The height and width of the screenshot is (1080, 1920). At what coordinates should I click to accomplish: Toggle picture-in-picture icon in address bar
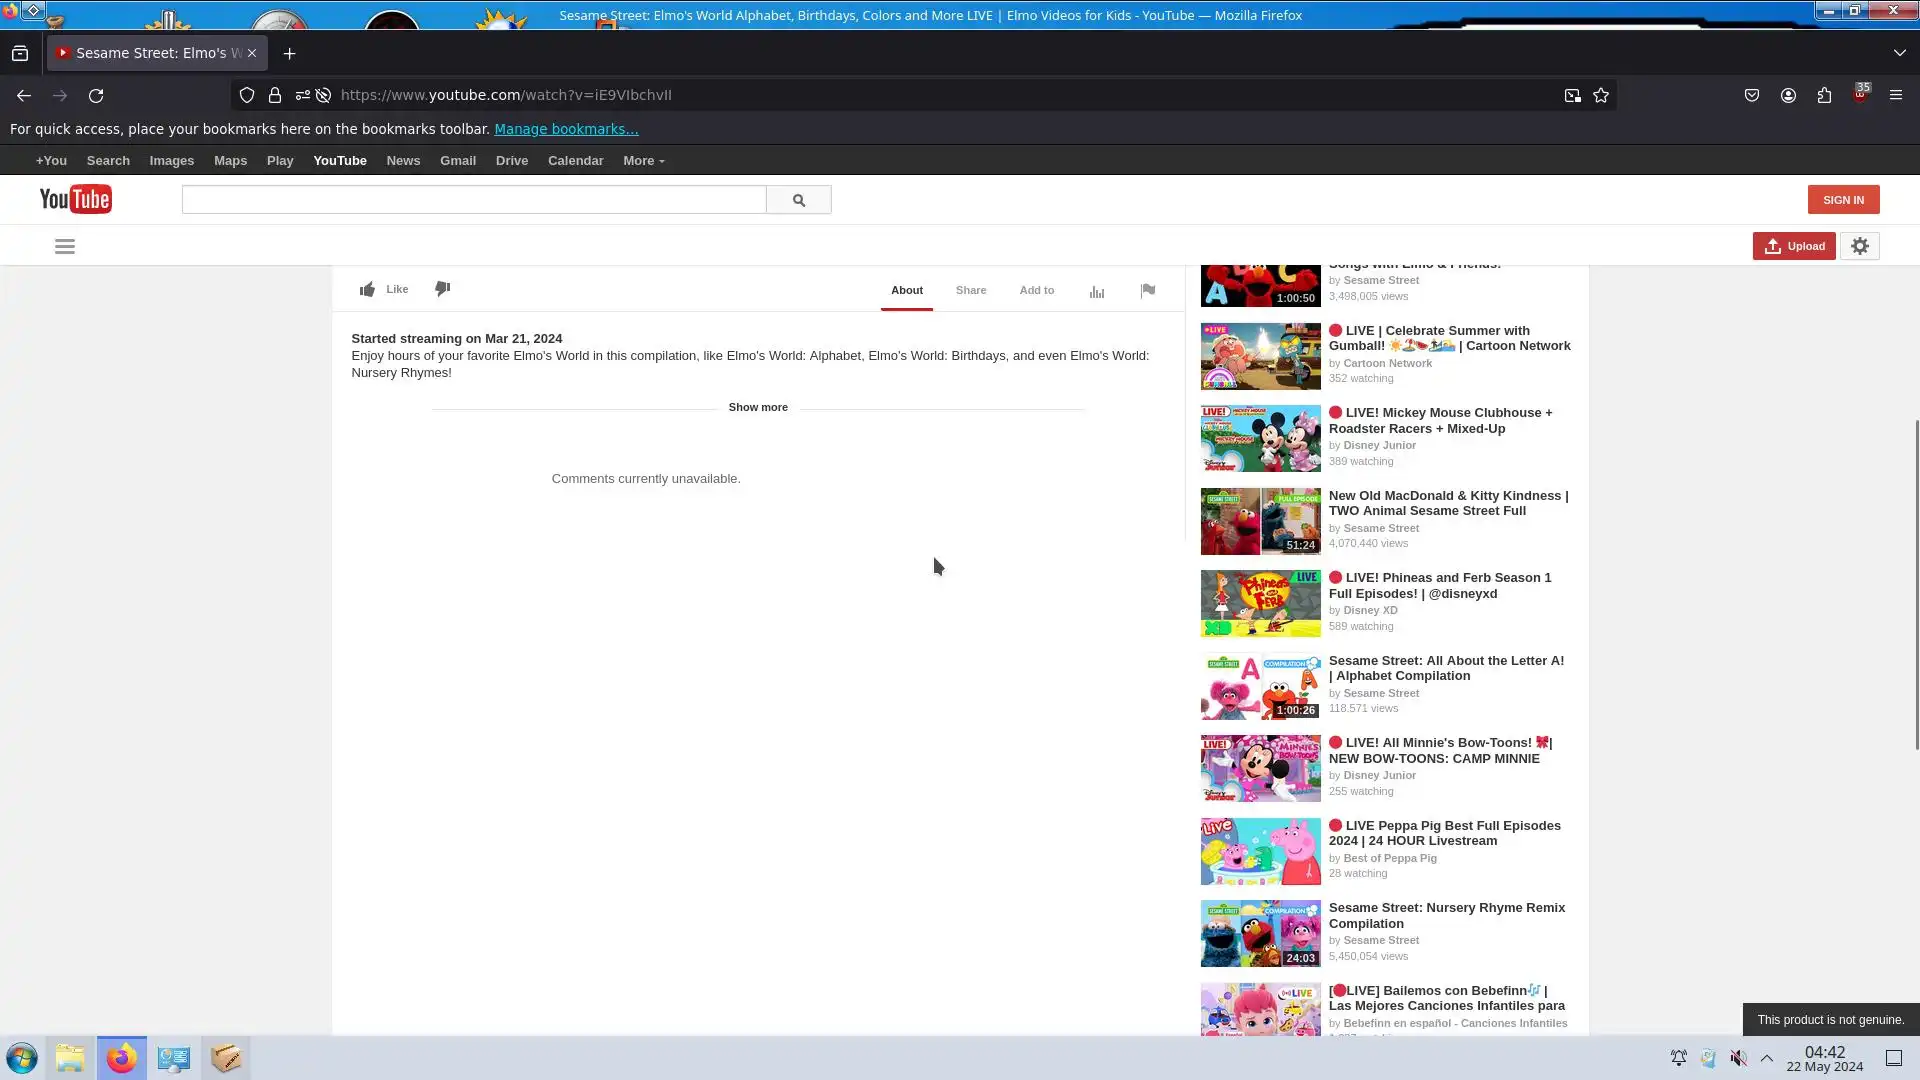1572,95
